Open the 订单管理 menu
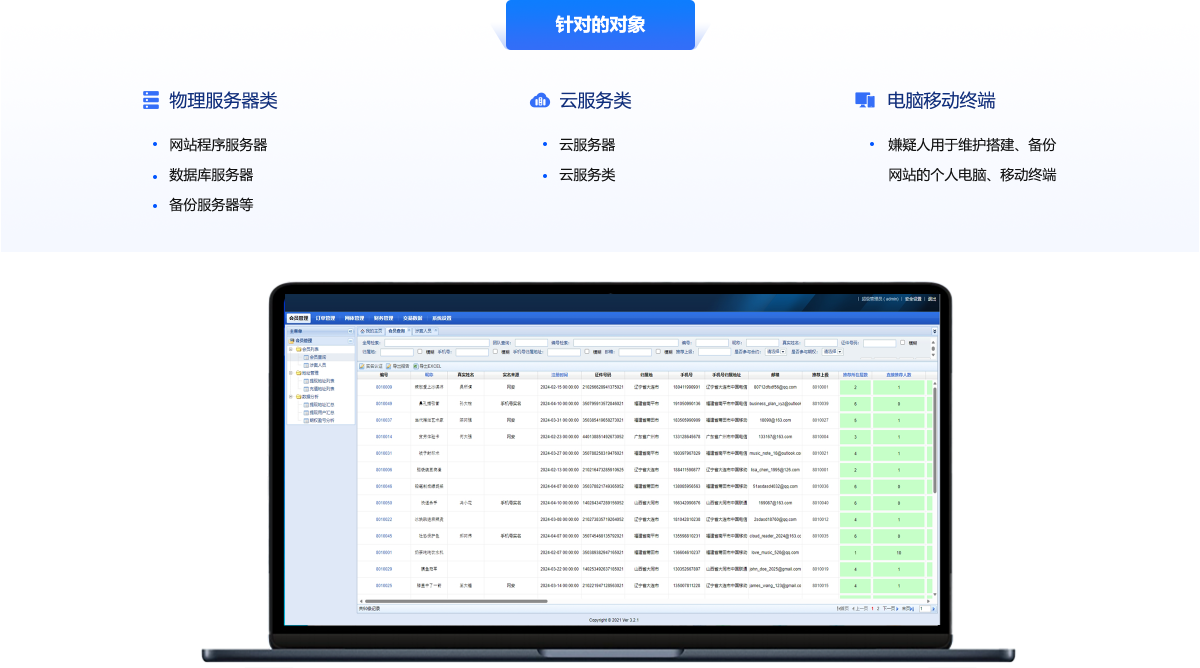Image resolution: width=1200 pixels, height=668 pixels. click(x=326, y=318)
